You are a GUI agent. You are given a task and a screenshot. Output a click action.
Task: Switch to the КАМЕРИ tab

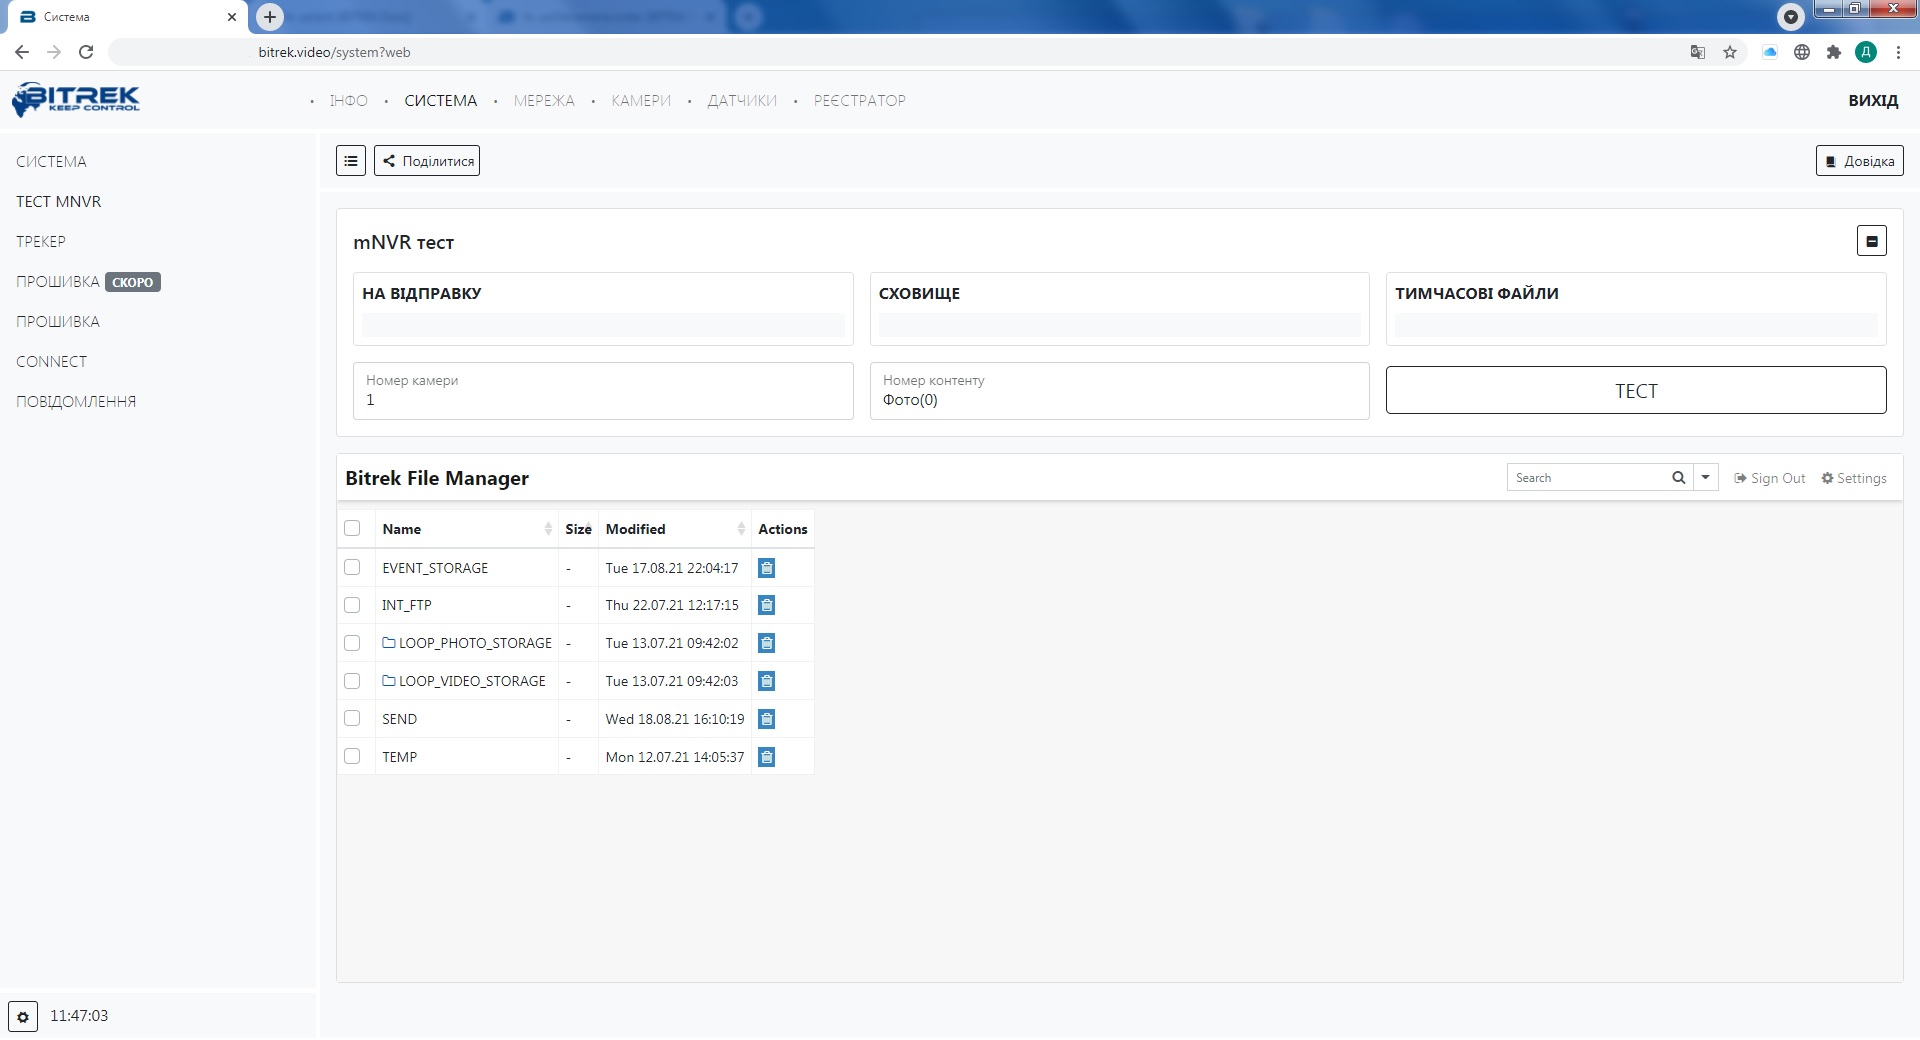(x=641, y=101)
